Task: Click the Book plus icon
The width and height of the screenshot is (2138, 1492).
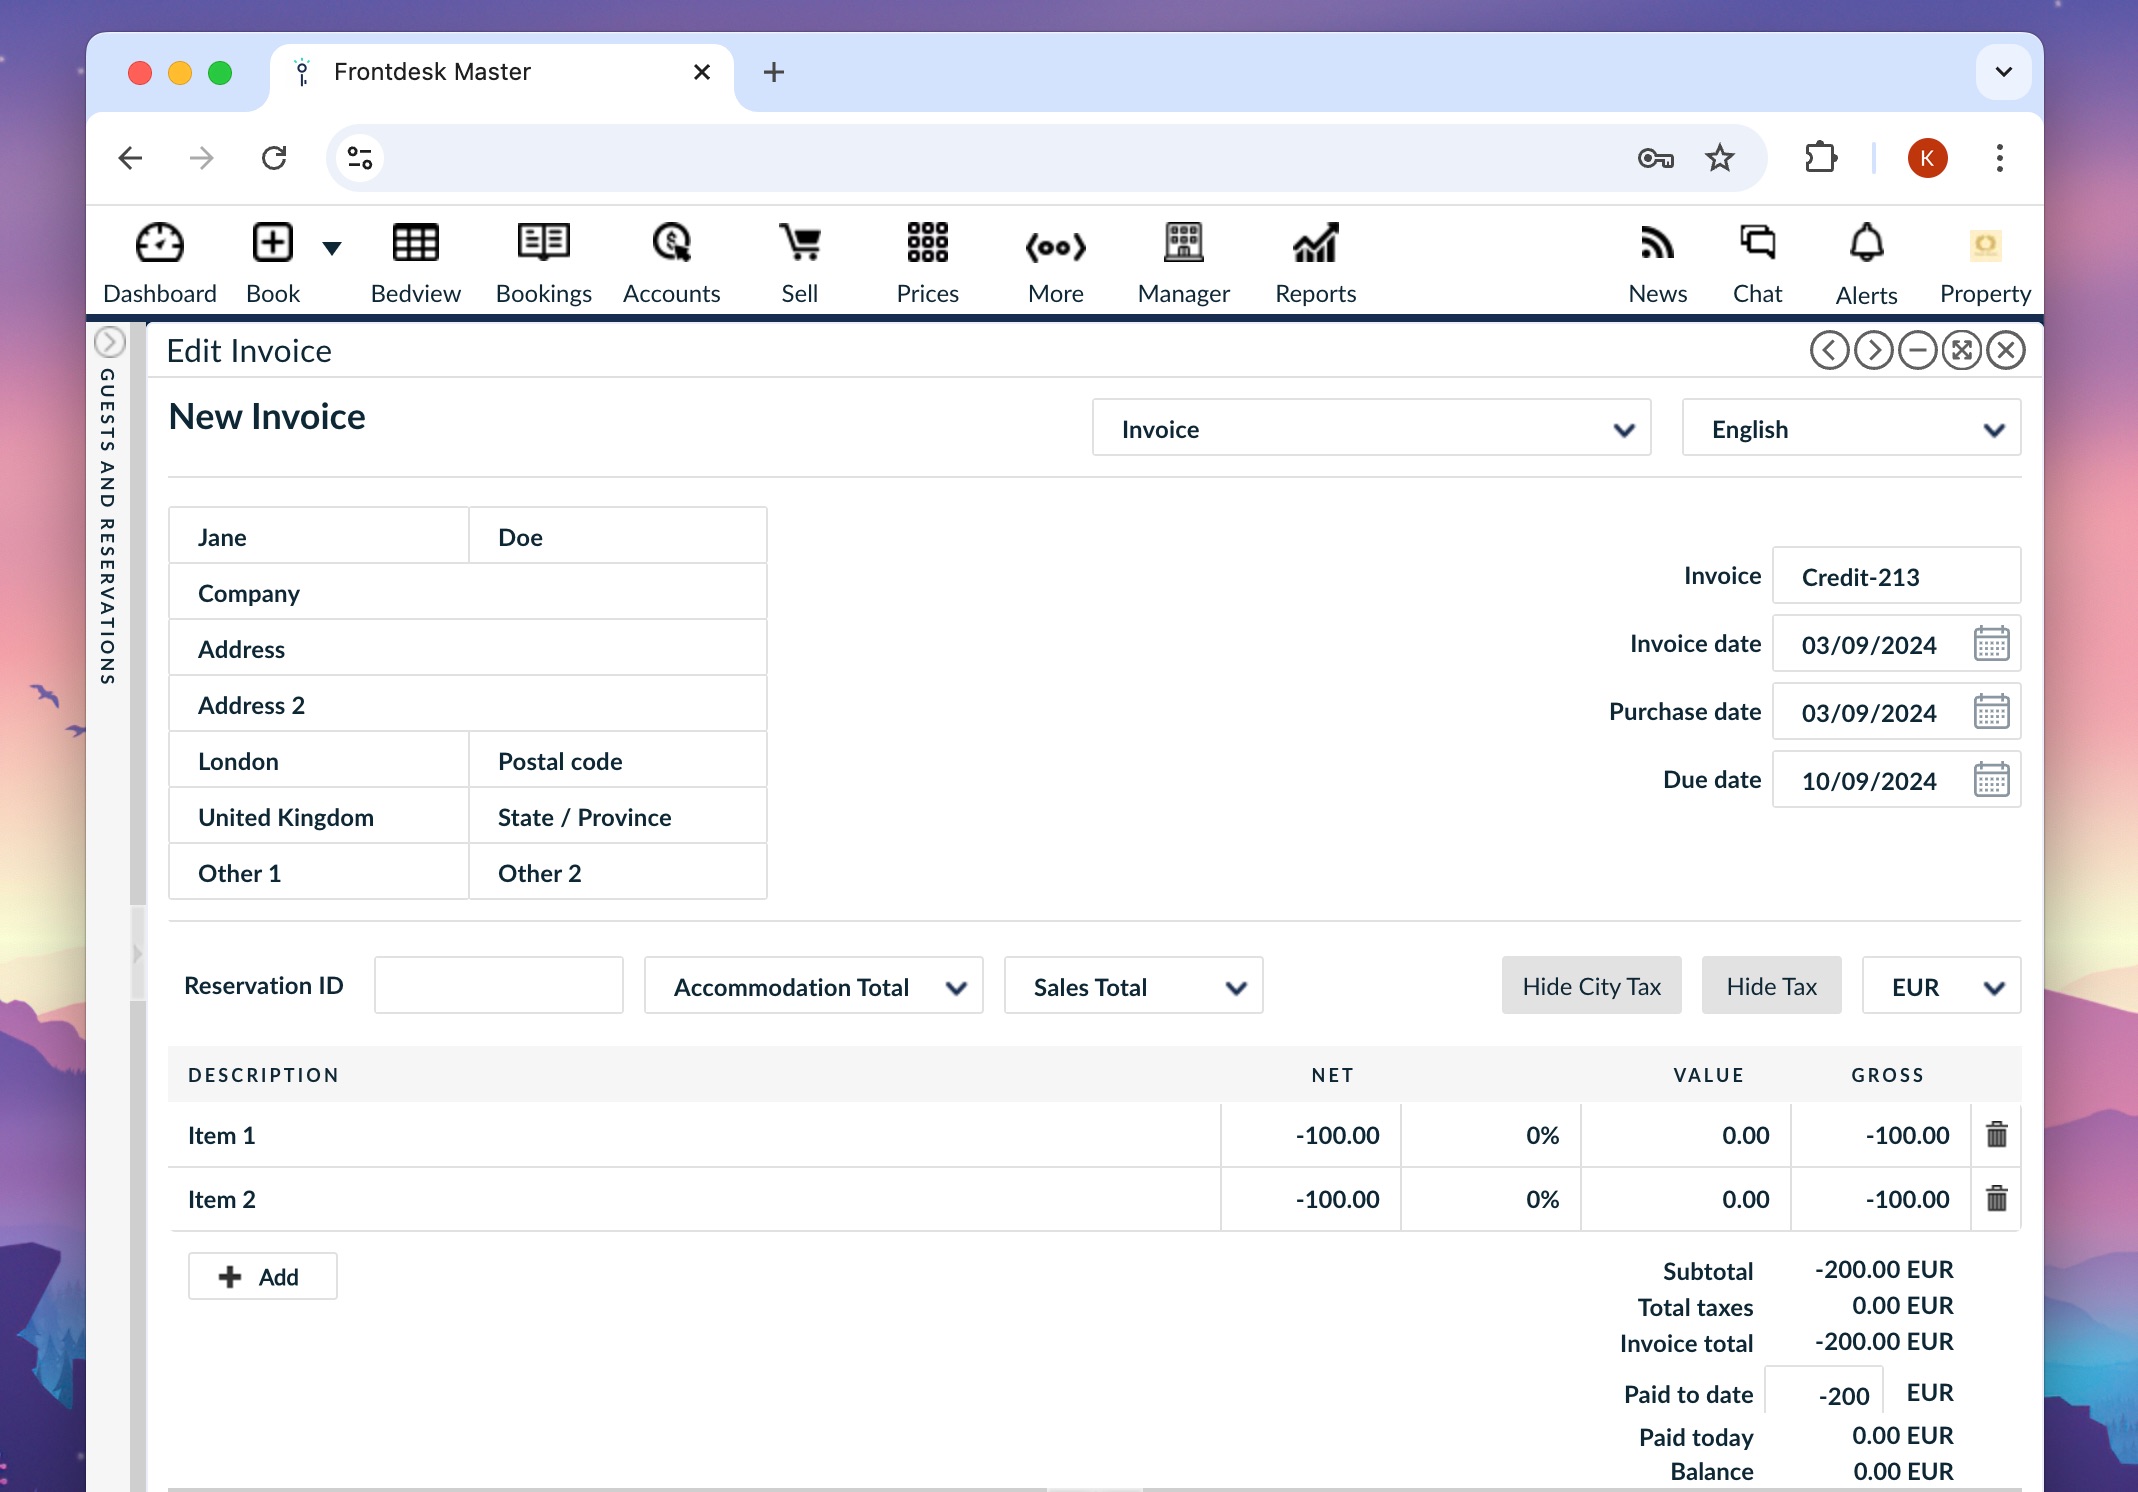Action: 272,243
